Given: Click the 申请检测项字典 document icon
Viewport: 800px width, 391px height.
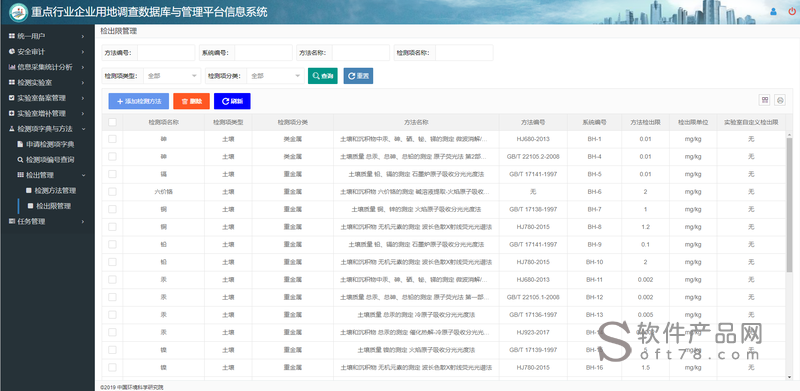Looking at the screenshot, I should [20, 144].
